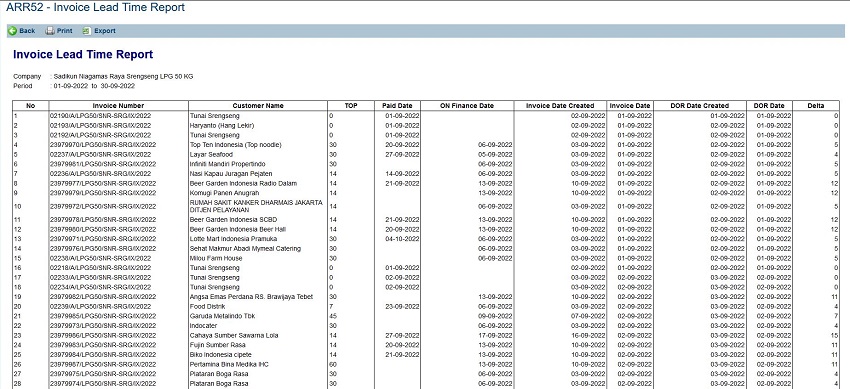Print the report via Print label
This screenshot has height=389, width=850.
point(65,31)
